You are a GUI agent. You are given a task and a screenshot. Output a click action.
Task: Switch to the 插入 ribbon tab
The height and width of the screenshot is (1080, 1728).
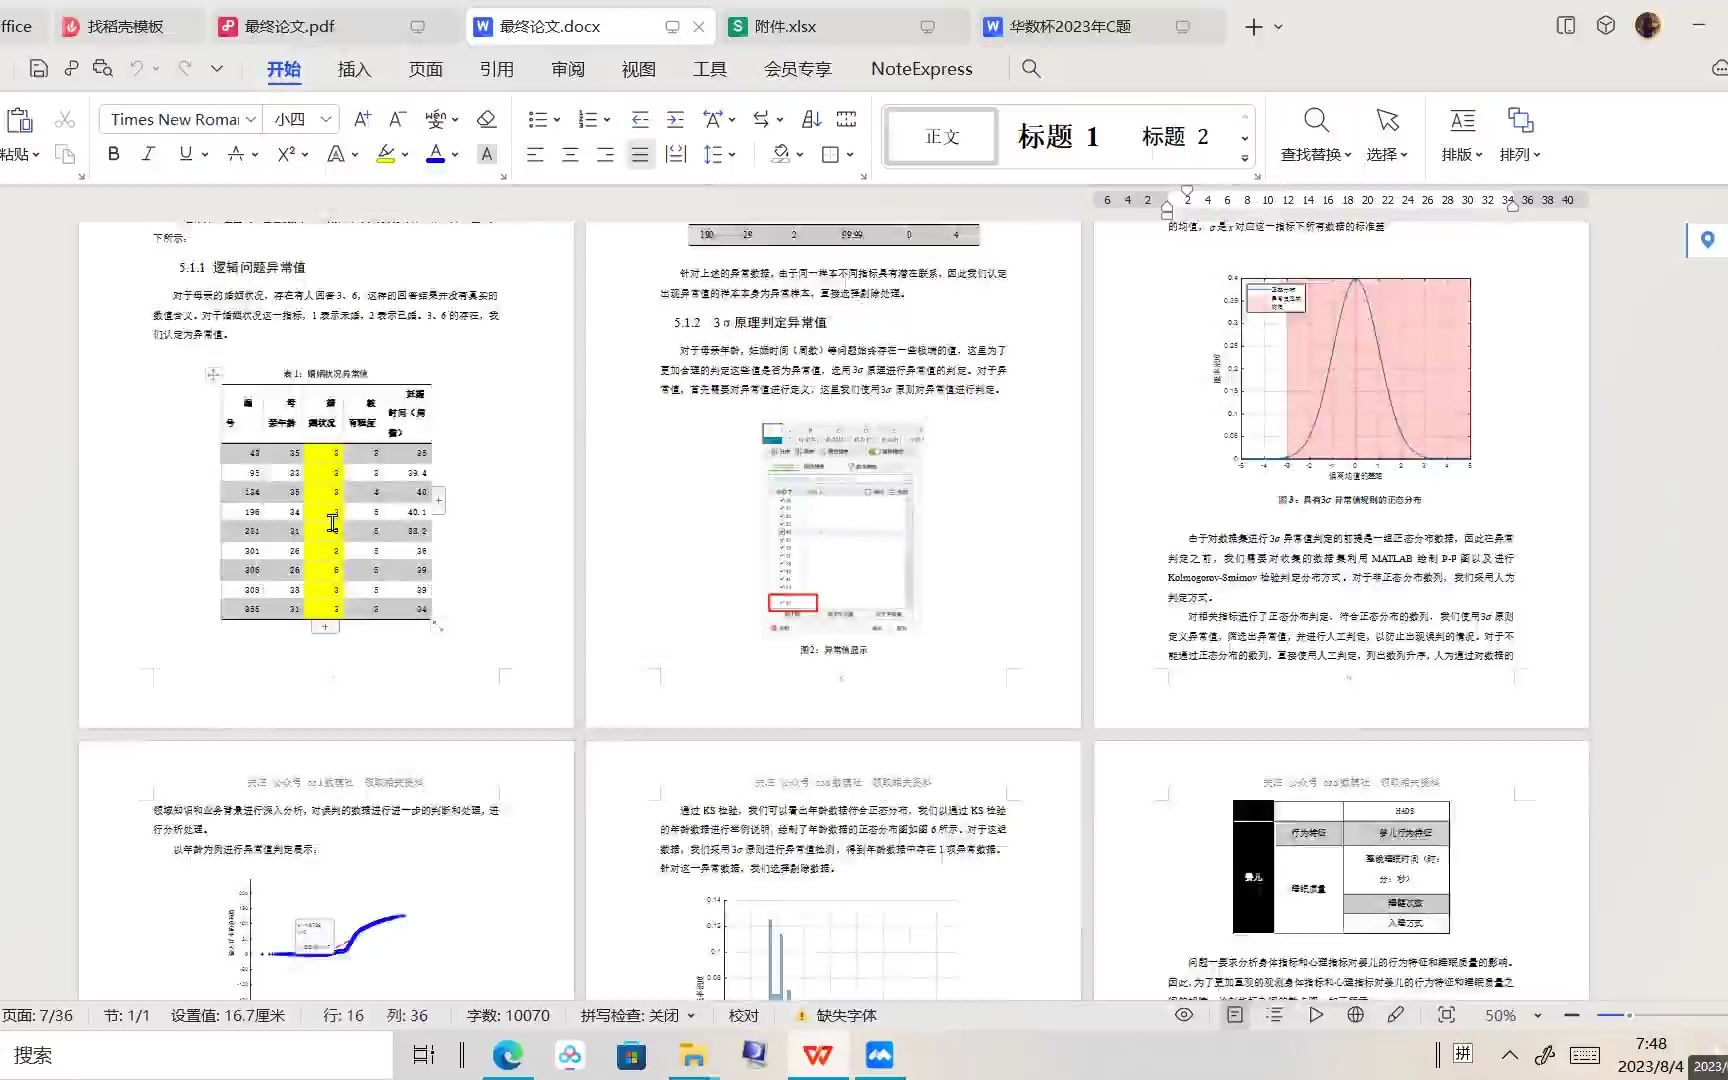click(x=354, y=68)
